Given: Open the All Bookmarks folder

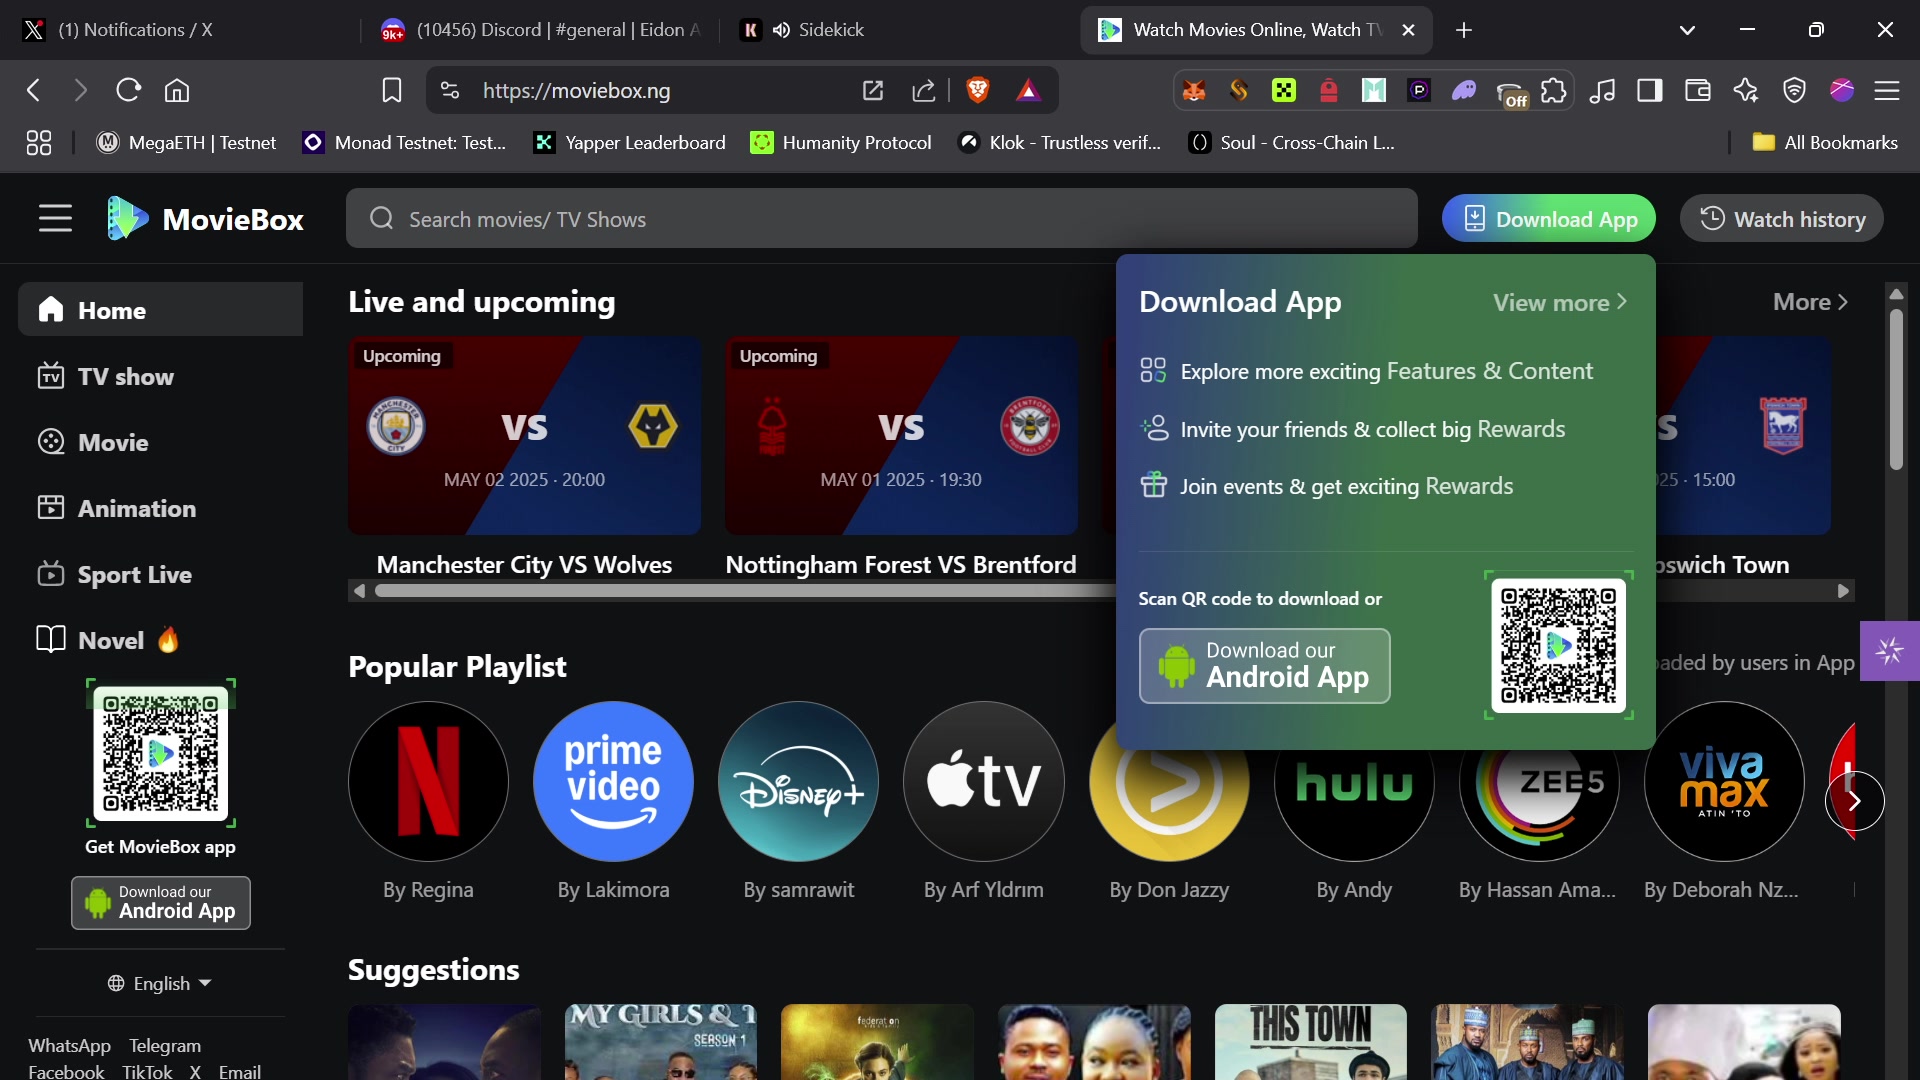Looking at the screenshot, I should click(1825, 143).
